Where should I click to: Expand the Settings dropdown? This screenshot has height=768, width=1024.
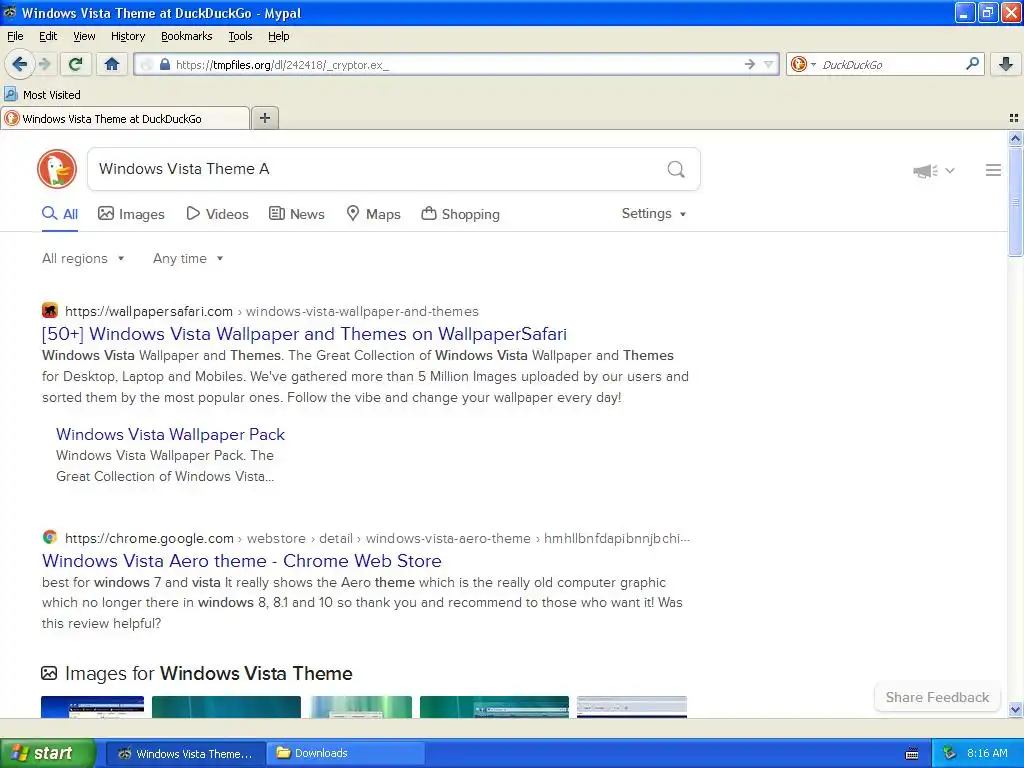tap(654, 214)
